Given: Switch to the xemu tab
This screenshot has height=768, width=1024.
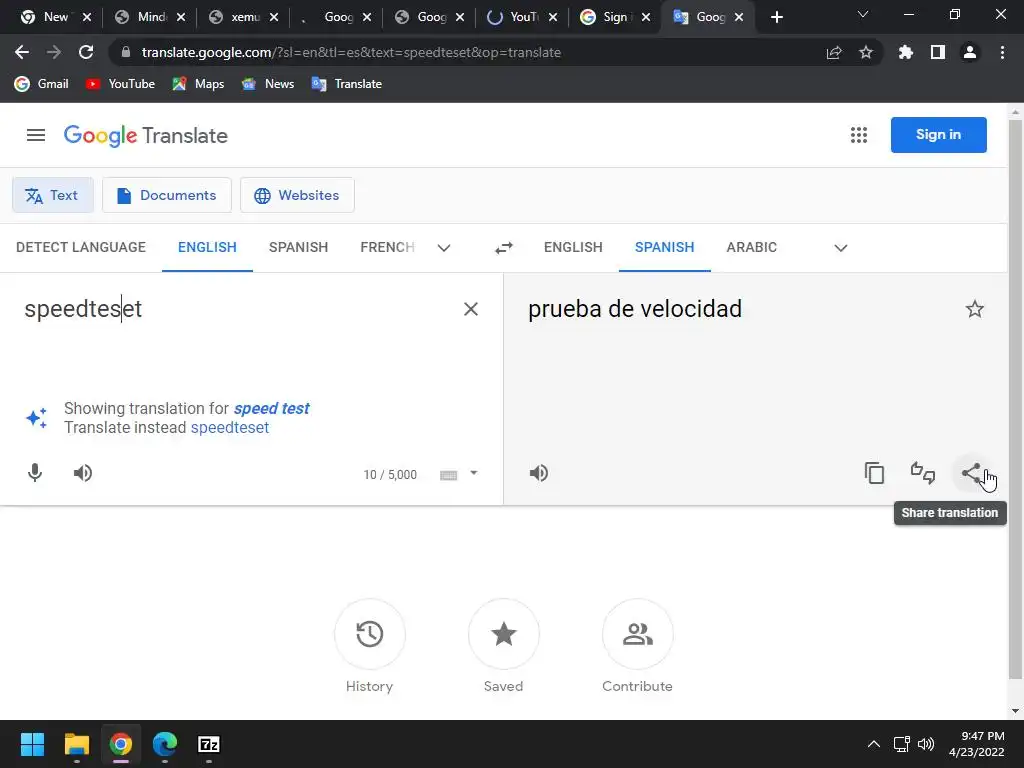Looking at the screenshot, I should pyautogui.click(x=235, y=17).
